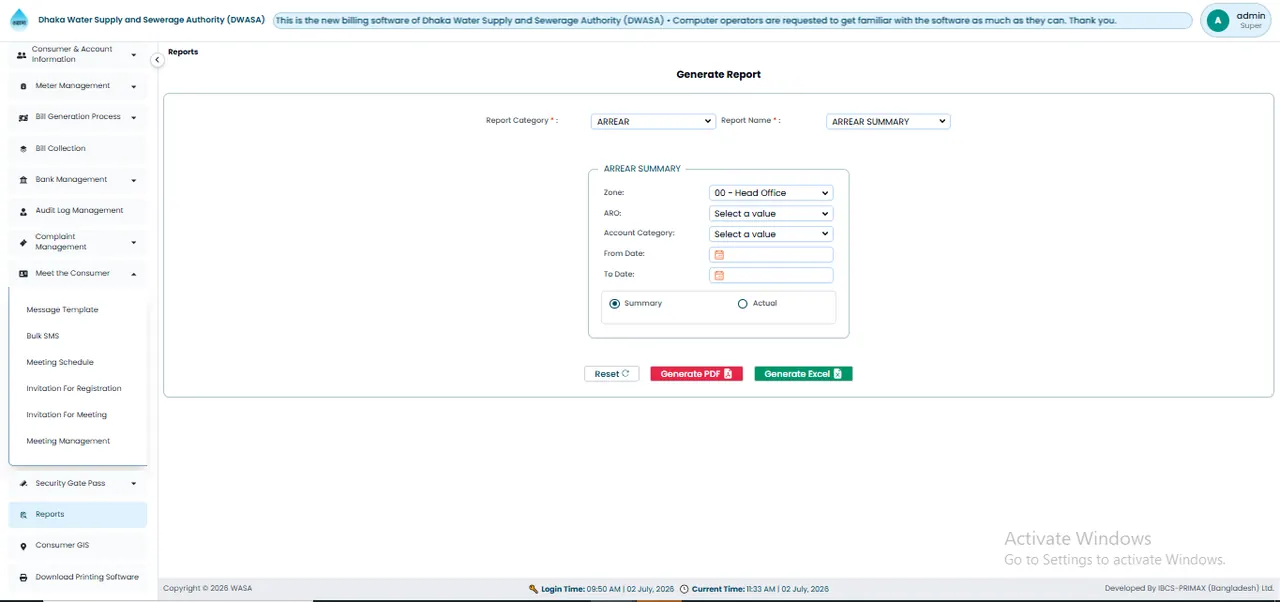
Task: Select the Summary radio button
Action: 614,303
